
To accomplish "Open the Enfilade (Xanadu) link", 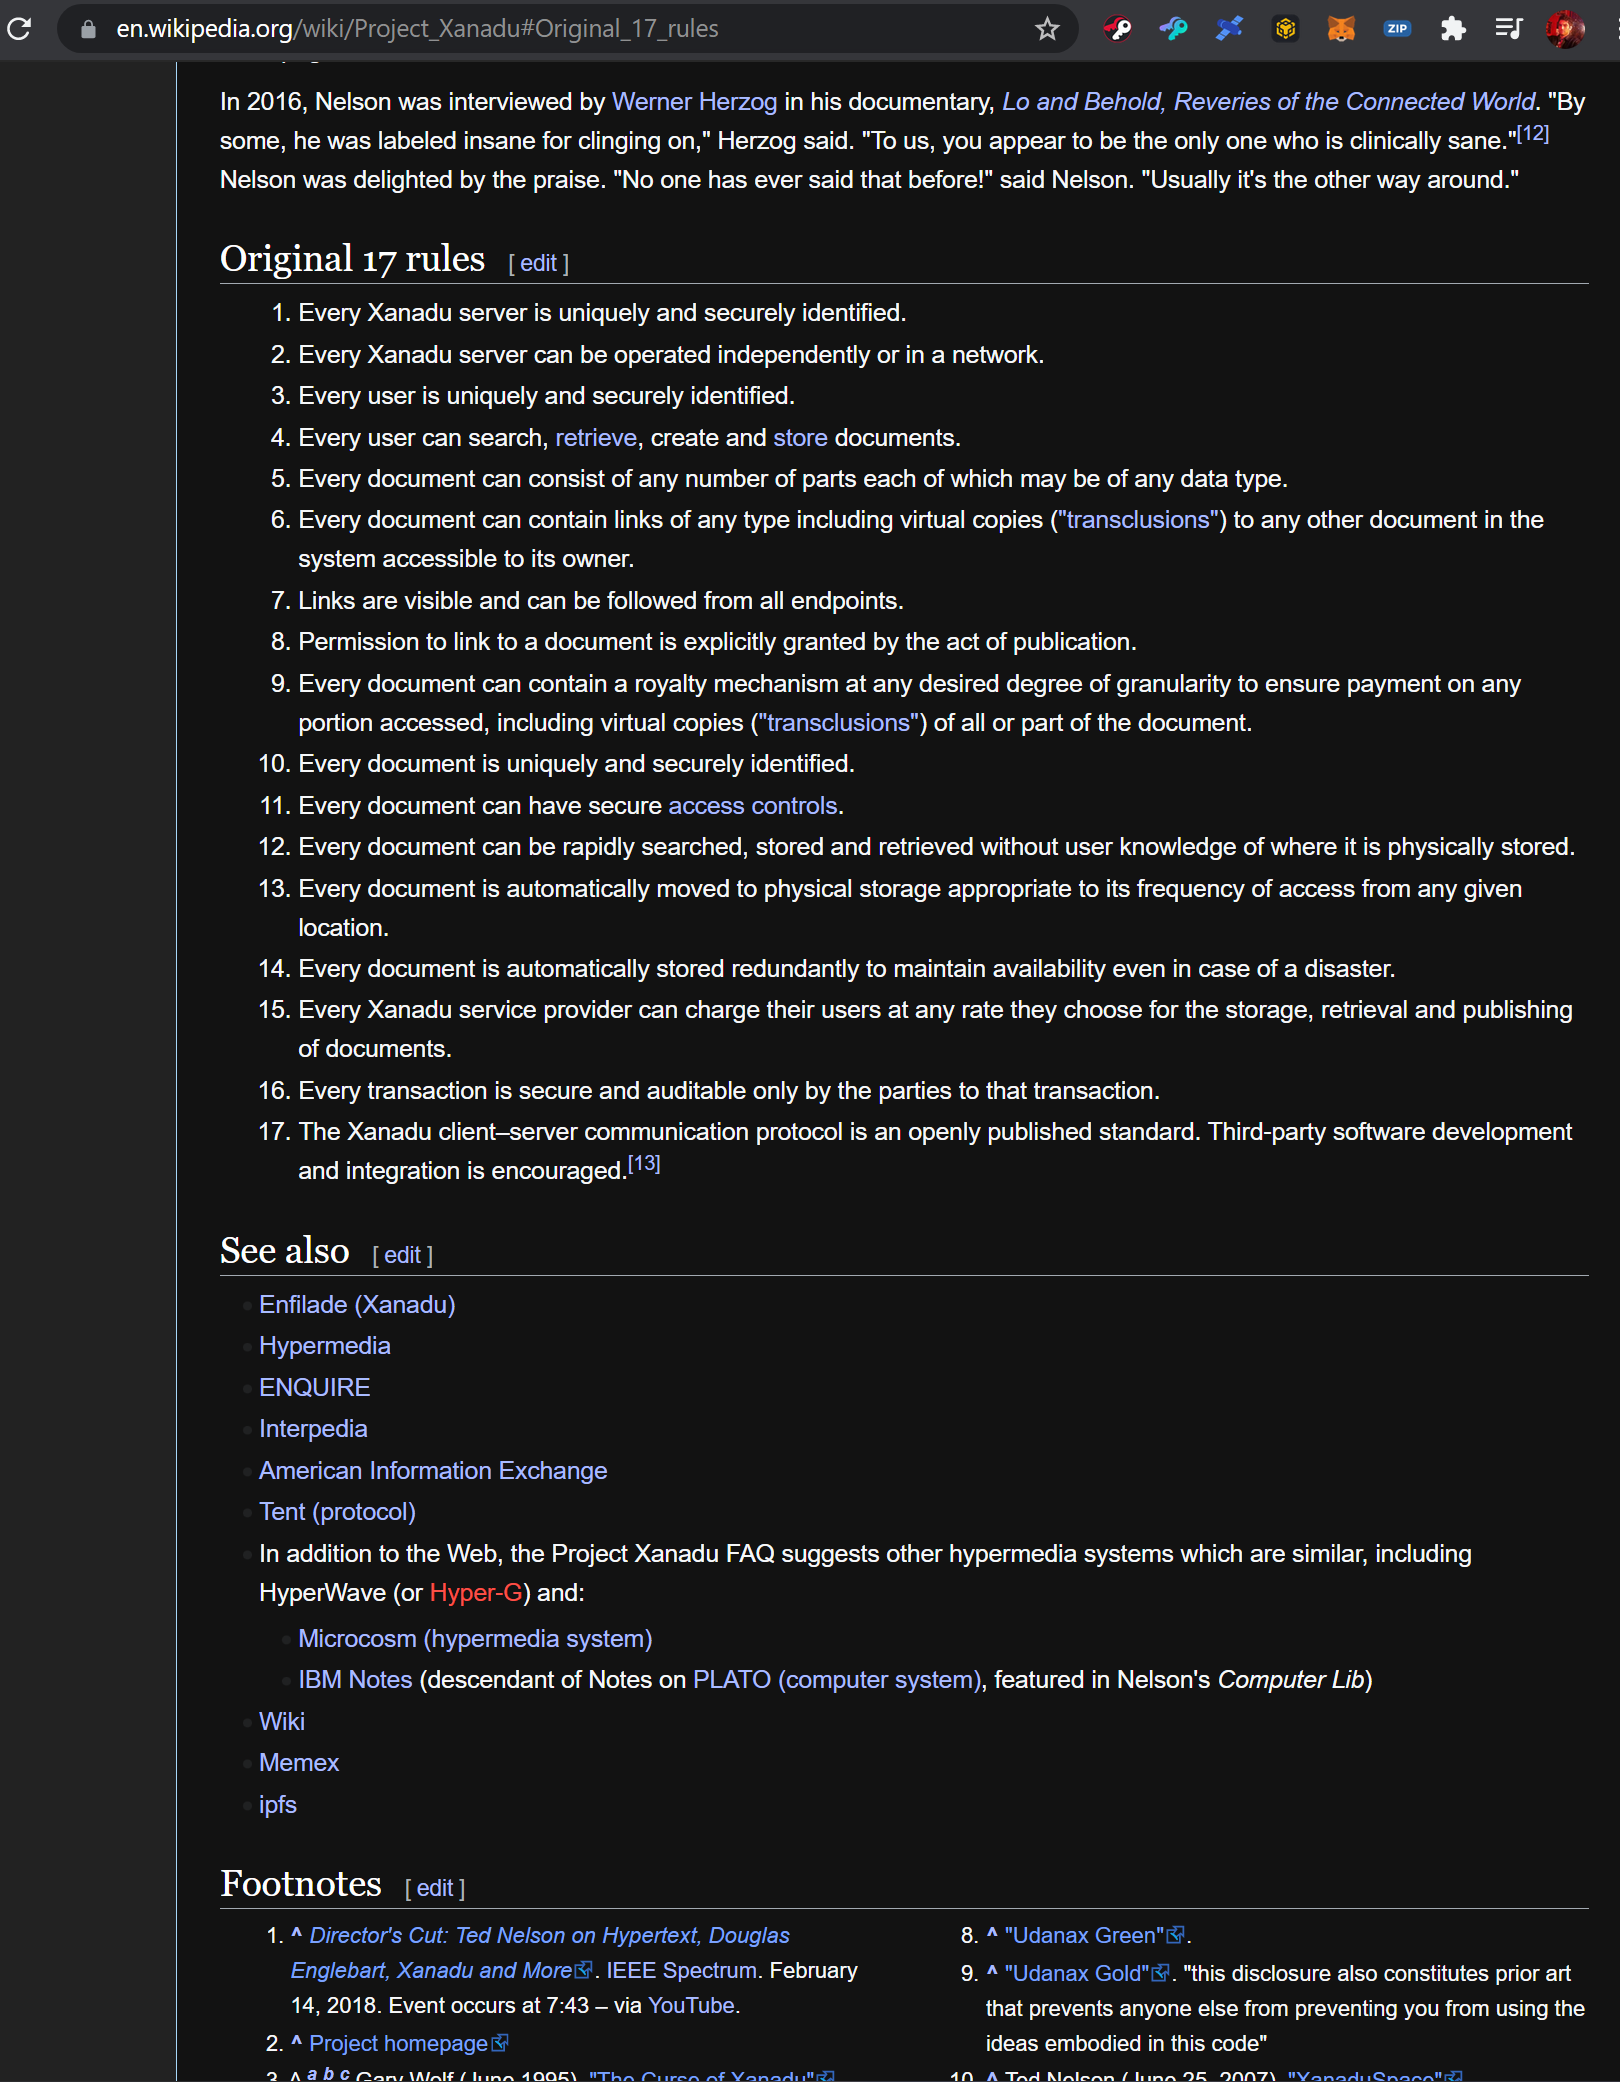I will pos(357,1305).
